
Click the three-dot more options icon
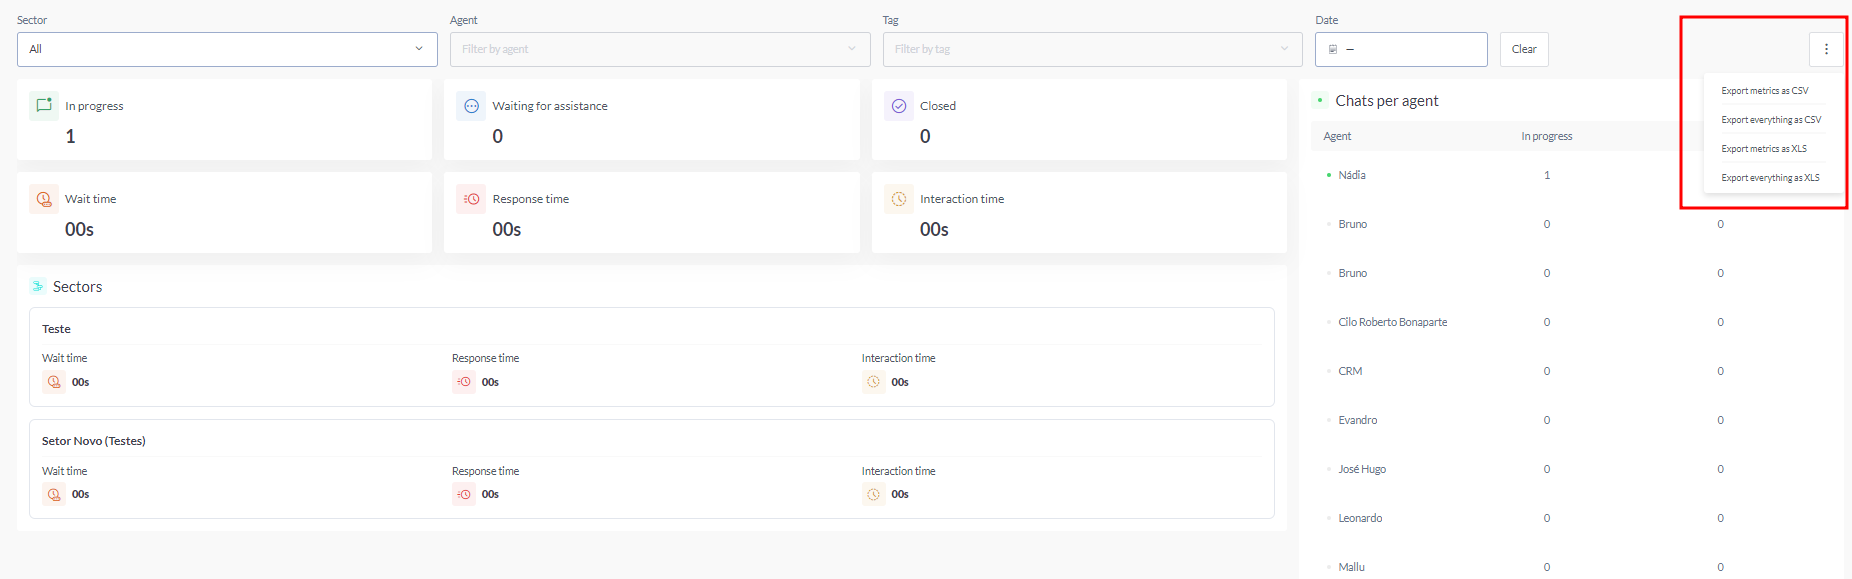click(x=1826, y=49)
